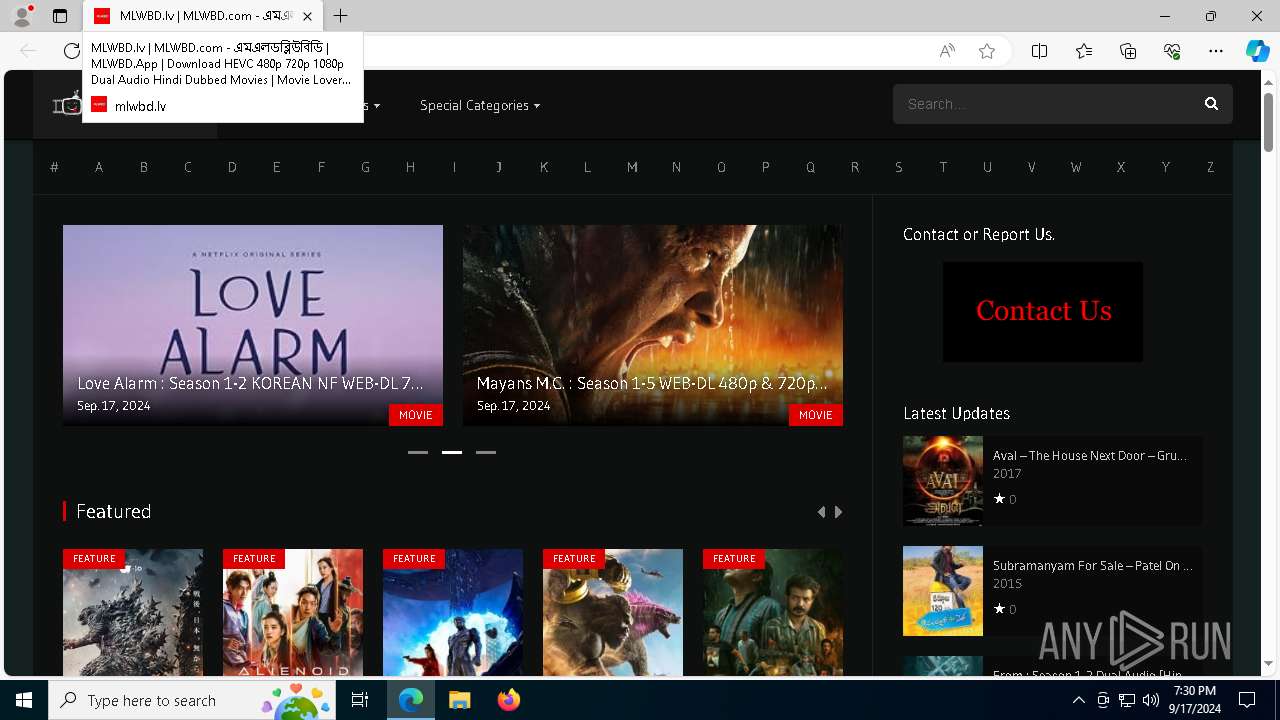Open Copilot sidebar icon
Viewport: 1280px width, 720px height.
pos(1257,51)
